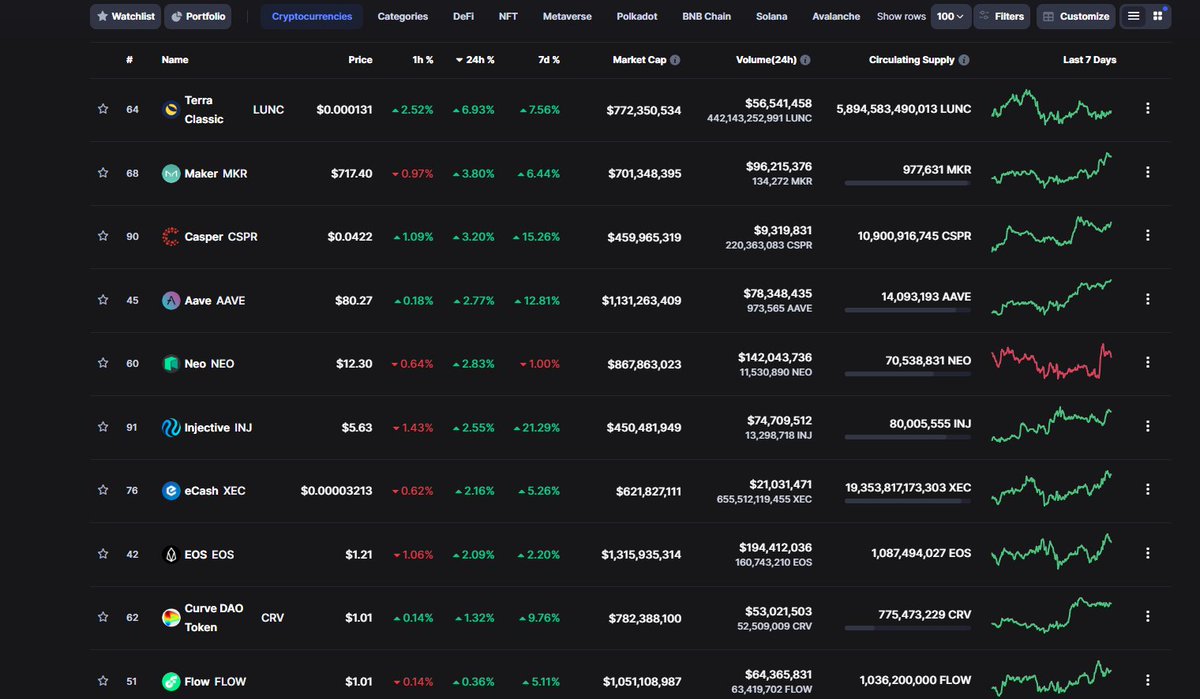Select the Cryptocurrencies tab
Screen dimensions: 1200x699
click(312, 16)
